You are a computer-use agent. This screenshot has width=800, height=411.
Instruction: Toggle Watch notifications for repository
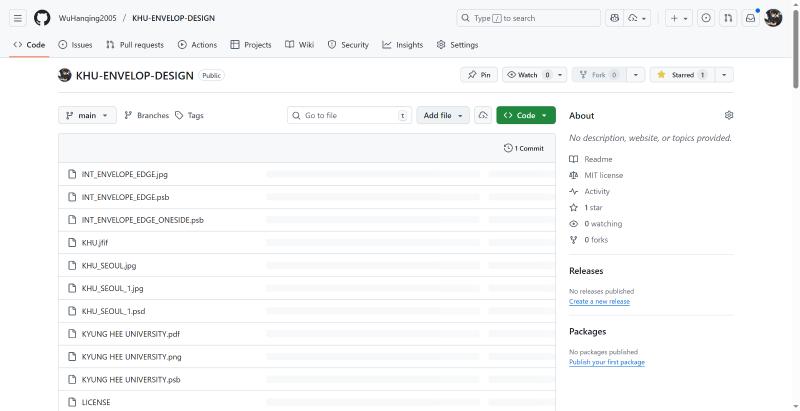527,75
